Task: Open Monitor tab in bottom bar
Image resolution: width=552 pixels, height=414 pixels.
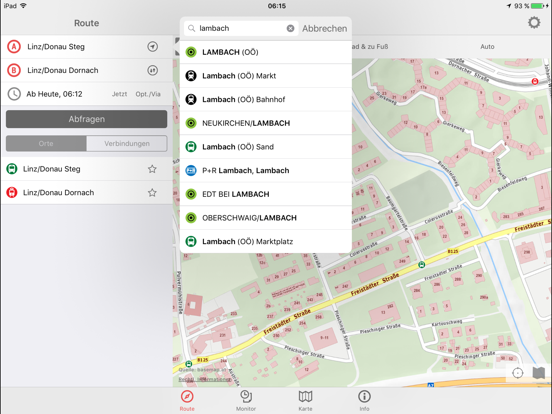Action: click(x=246, y=400)
